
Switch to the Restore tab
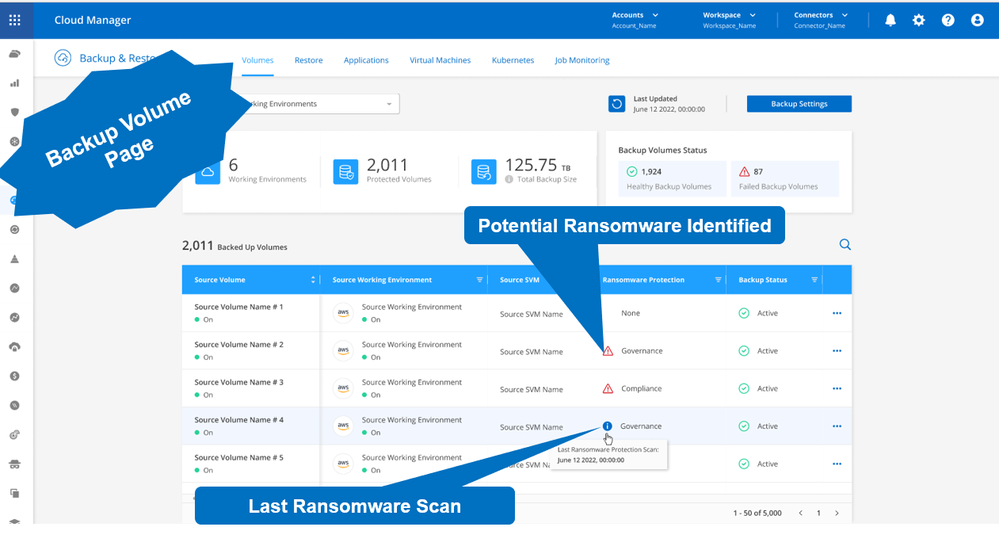308,60
